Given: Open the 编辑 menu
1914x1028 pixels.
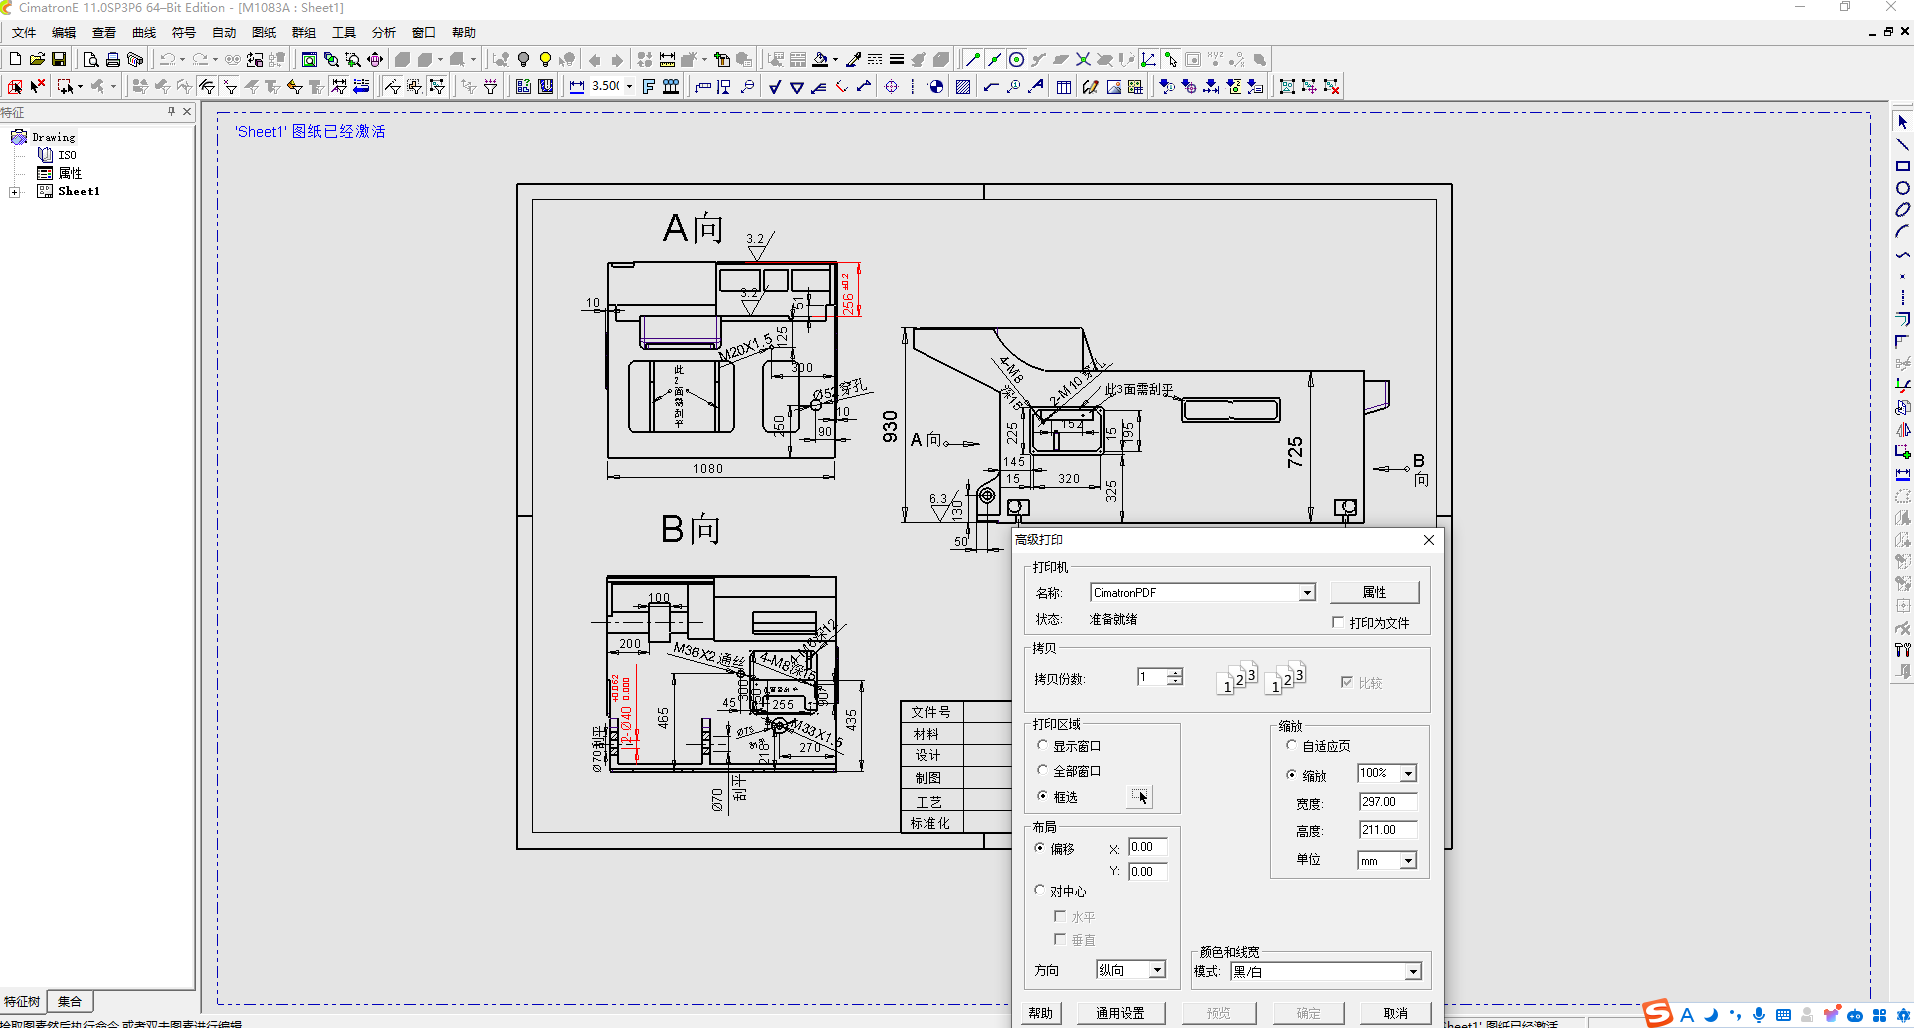Looking at the screenshot, I should click(x=64, y=33).
